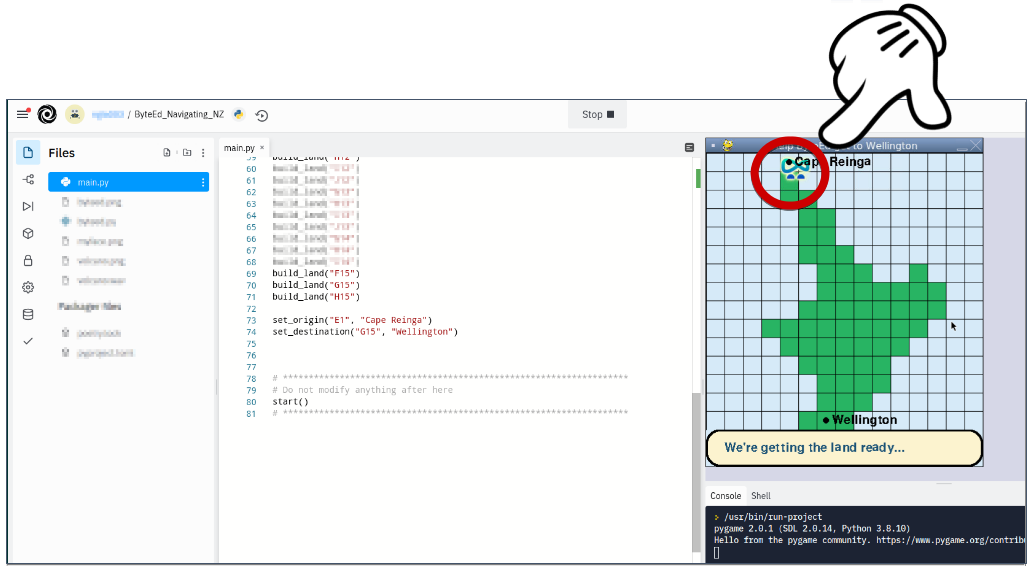
Task: Click line build_land("F15") in the editor
Action: (316, 273)
